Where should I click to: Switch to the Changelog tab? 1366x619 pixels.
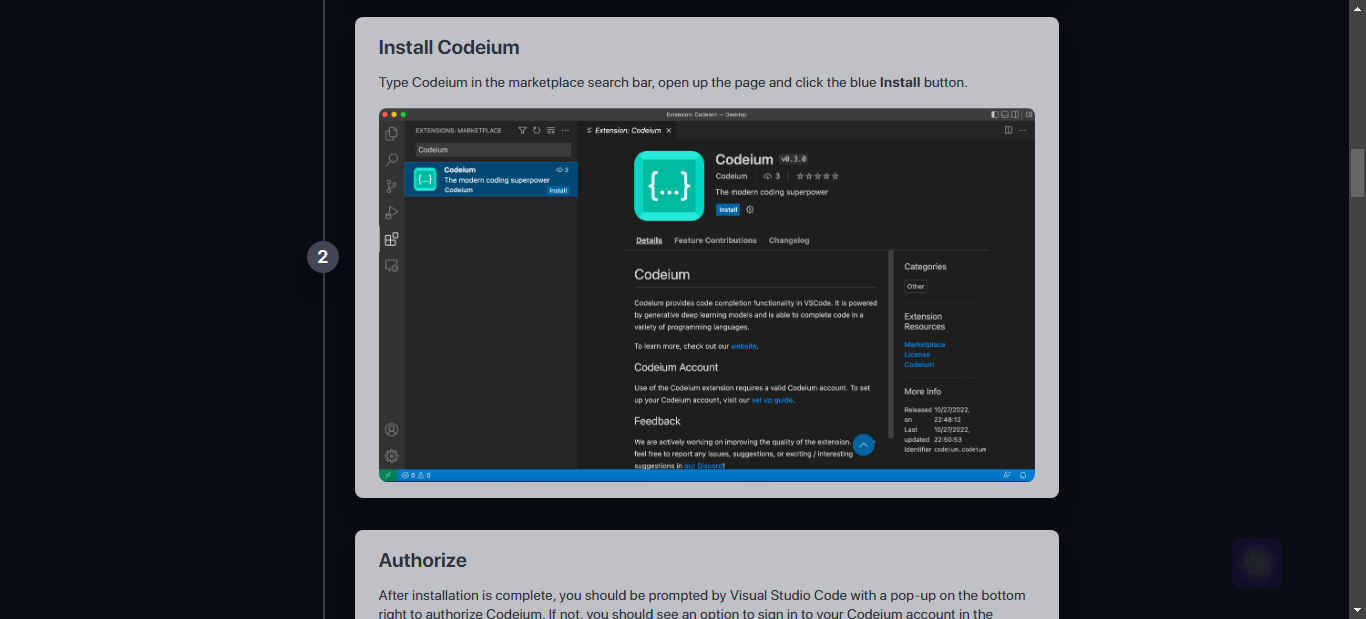789,240
